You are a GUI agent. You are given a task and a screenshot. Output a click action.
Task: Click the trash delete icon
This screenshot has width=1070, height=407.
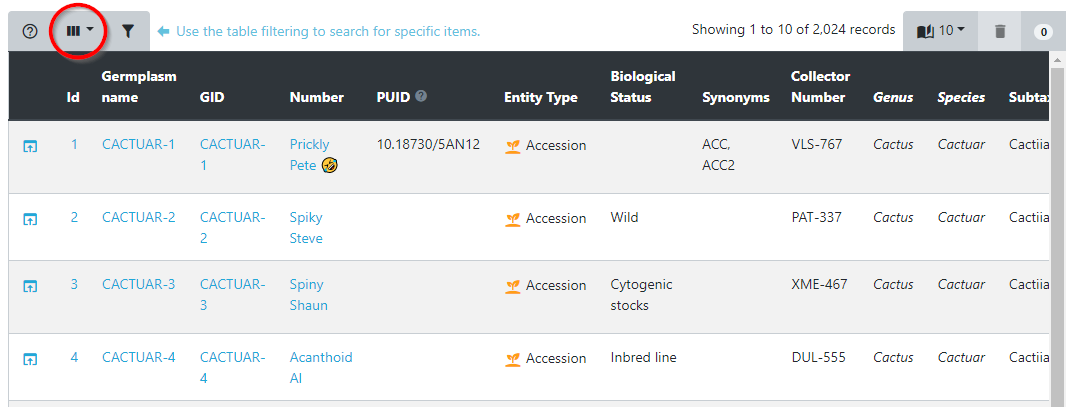click(x=1000, y=31)
